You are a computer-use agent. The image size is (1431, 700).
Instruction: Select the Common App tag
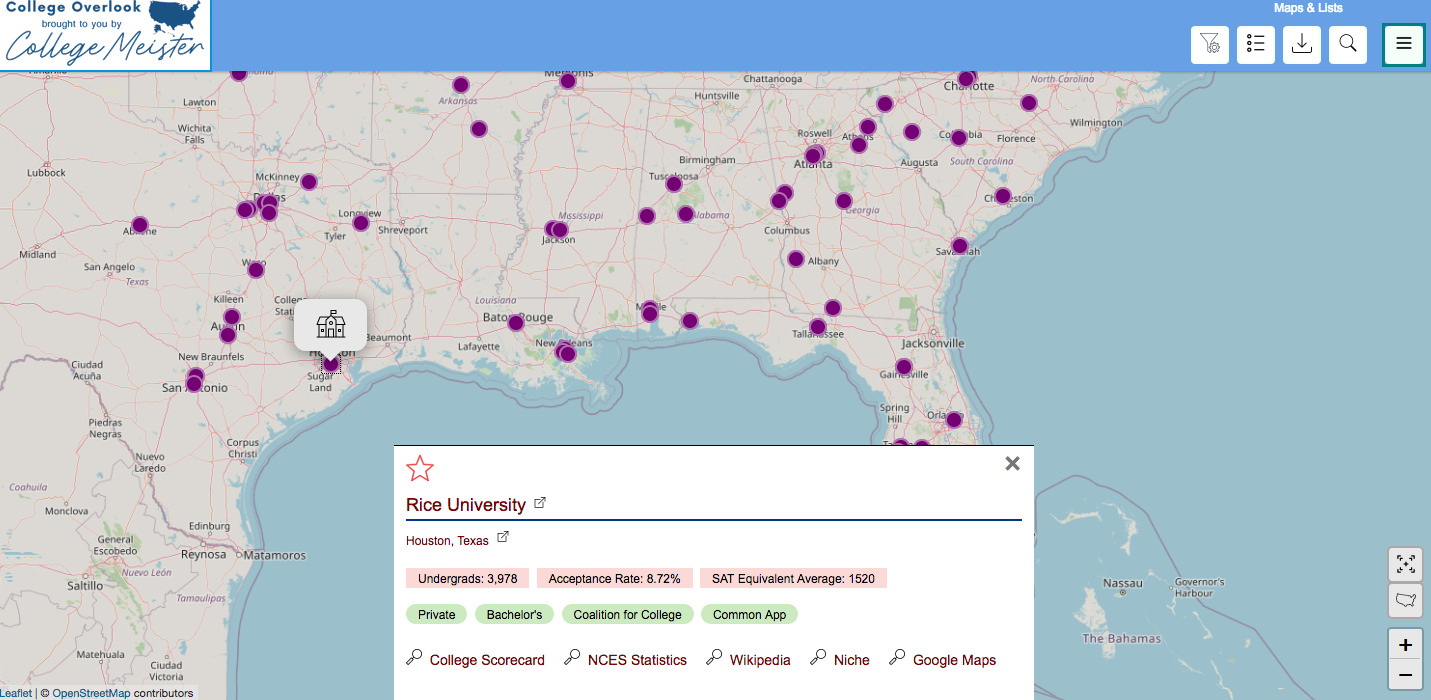(749, 614)
